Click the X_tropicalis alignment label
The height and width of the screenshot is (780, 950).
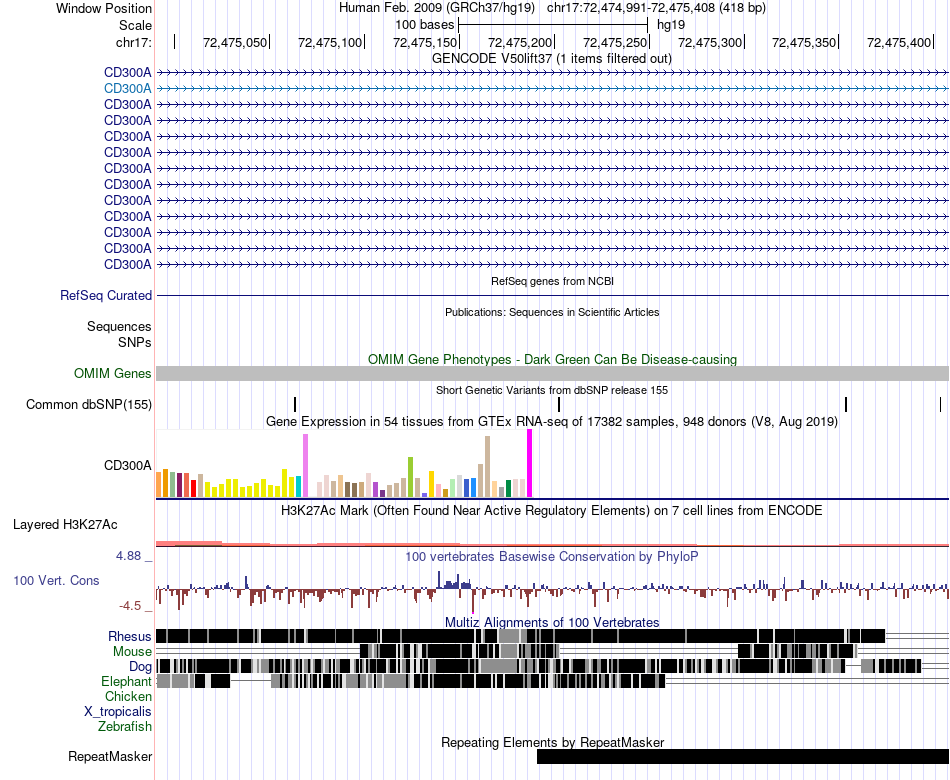tap(118, 712)
